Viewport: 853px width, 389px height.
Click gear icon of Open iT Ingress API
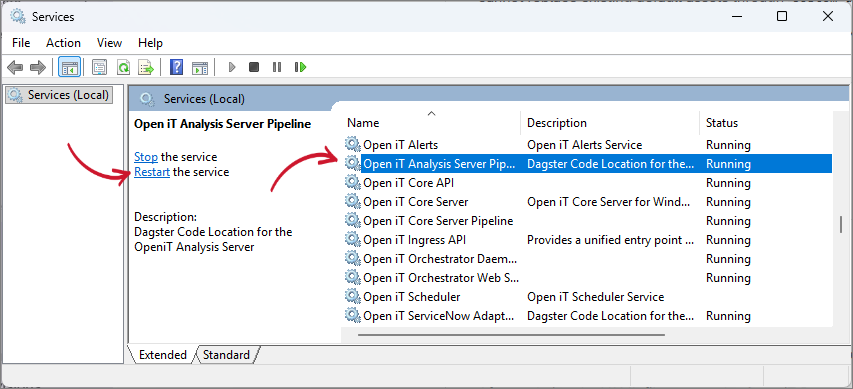tap(353, 239)
